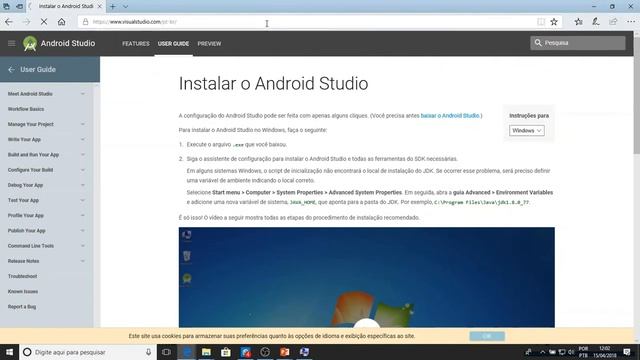The height and width of the screenshot is (360, 640).
Task: Open the hamburger menu on the site header
Action: [11, 43]
